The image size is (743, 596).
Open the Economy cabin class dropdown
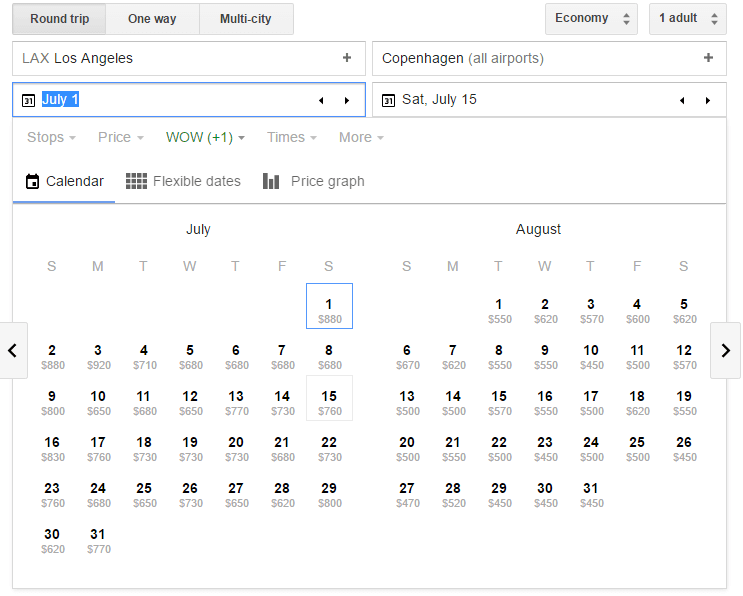[590, 18]
